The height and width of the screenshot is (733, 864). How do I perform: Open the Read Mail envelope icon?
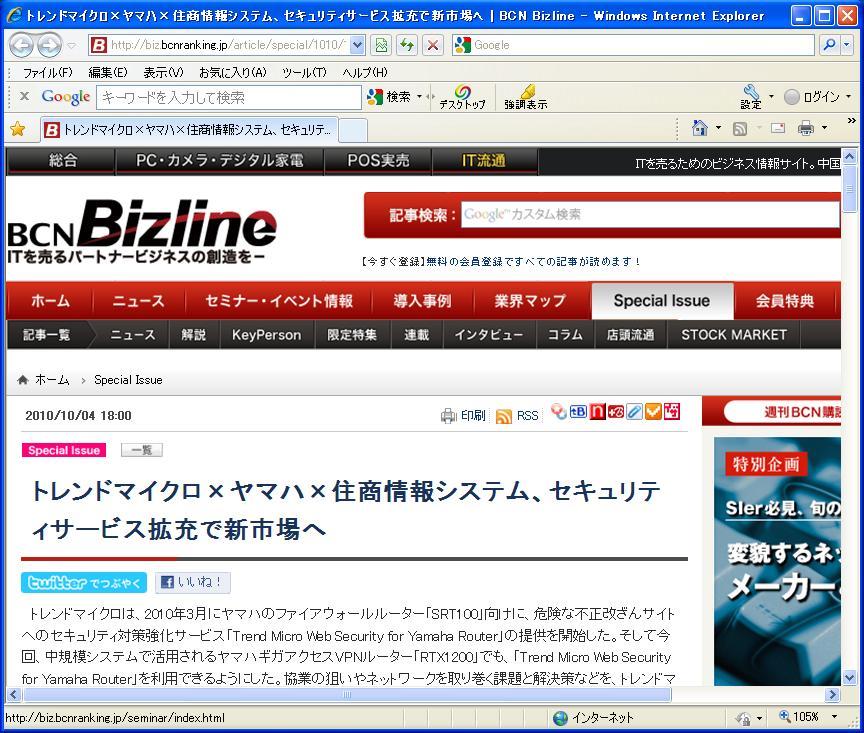click(x=778, y=128)
